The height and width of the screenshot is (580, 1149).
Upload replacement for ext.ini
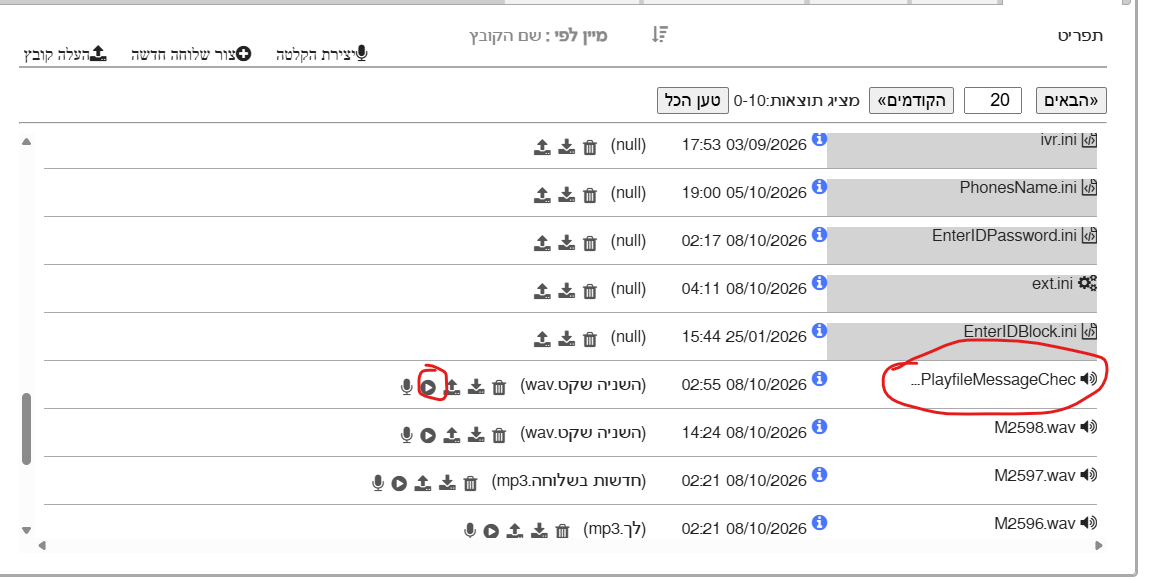[542, 290]
